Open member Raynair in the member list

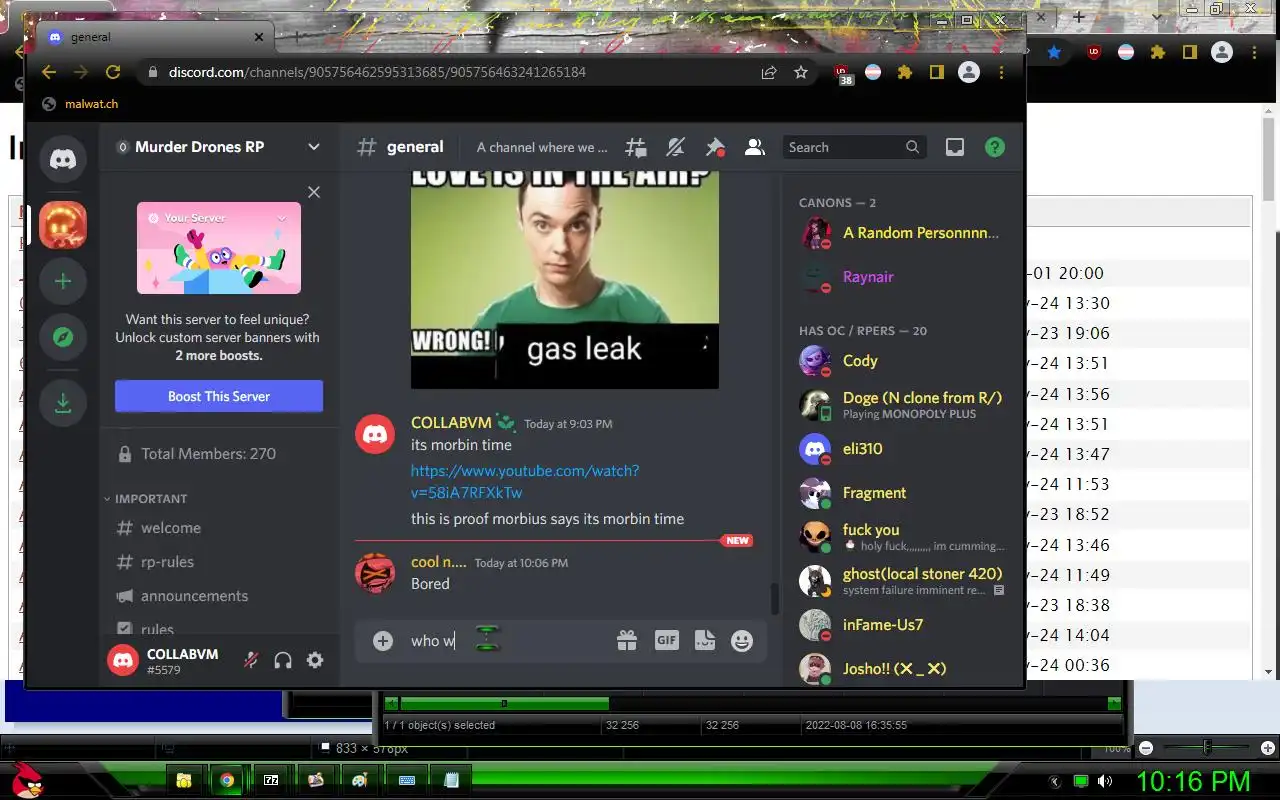tap(901, 277)
